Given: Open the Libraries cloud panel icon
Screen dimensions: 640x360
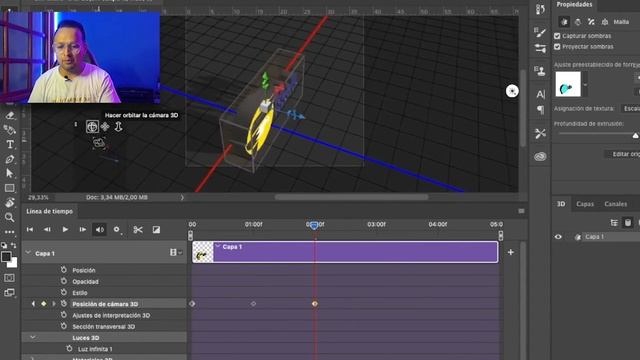Looking at the screenshot, I should click(540, 156).
